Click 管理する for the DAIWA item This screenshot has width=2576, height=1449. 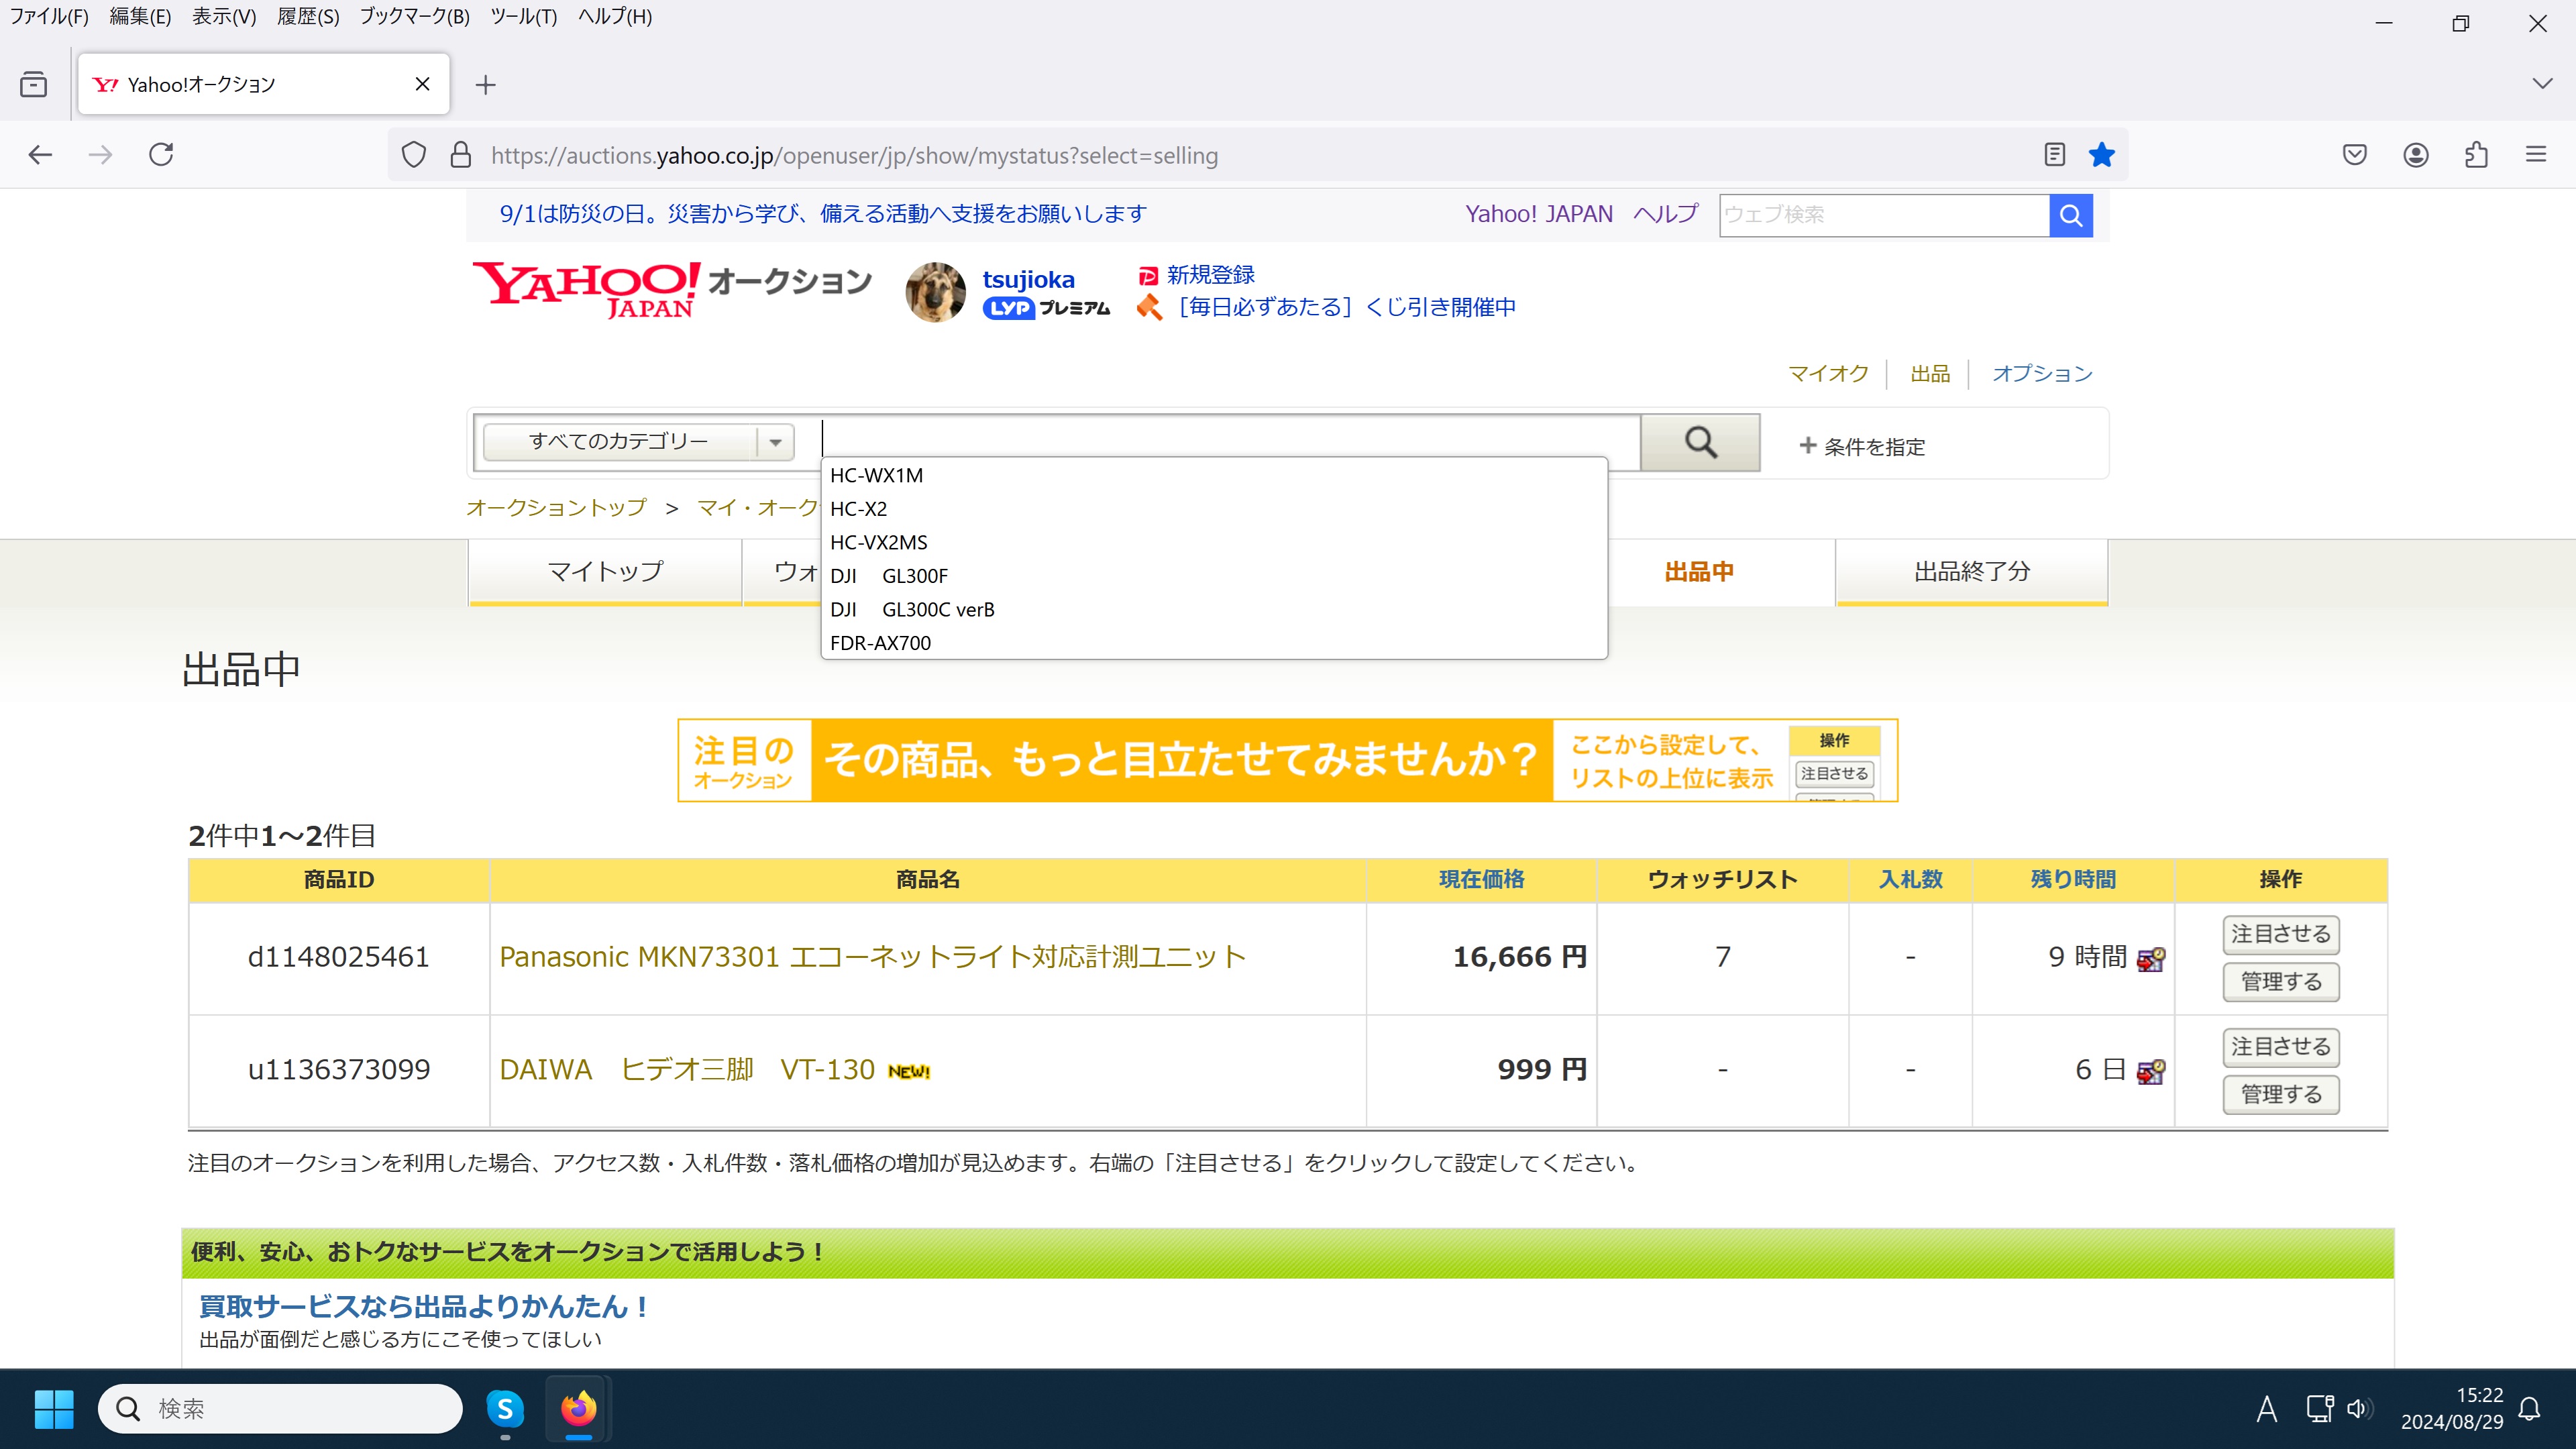coord(2280,1094)
